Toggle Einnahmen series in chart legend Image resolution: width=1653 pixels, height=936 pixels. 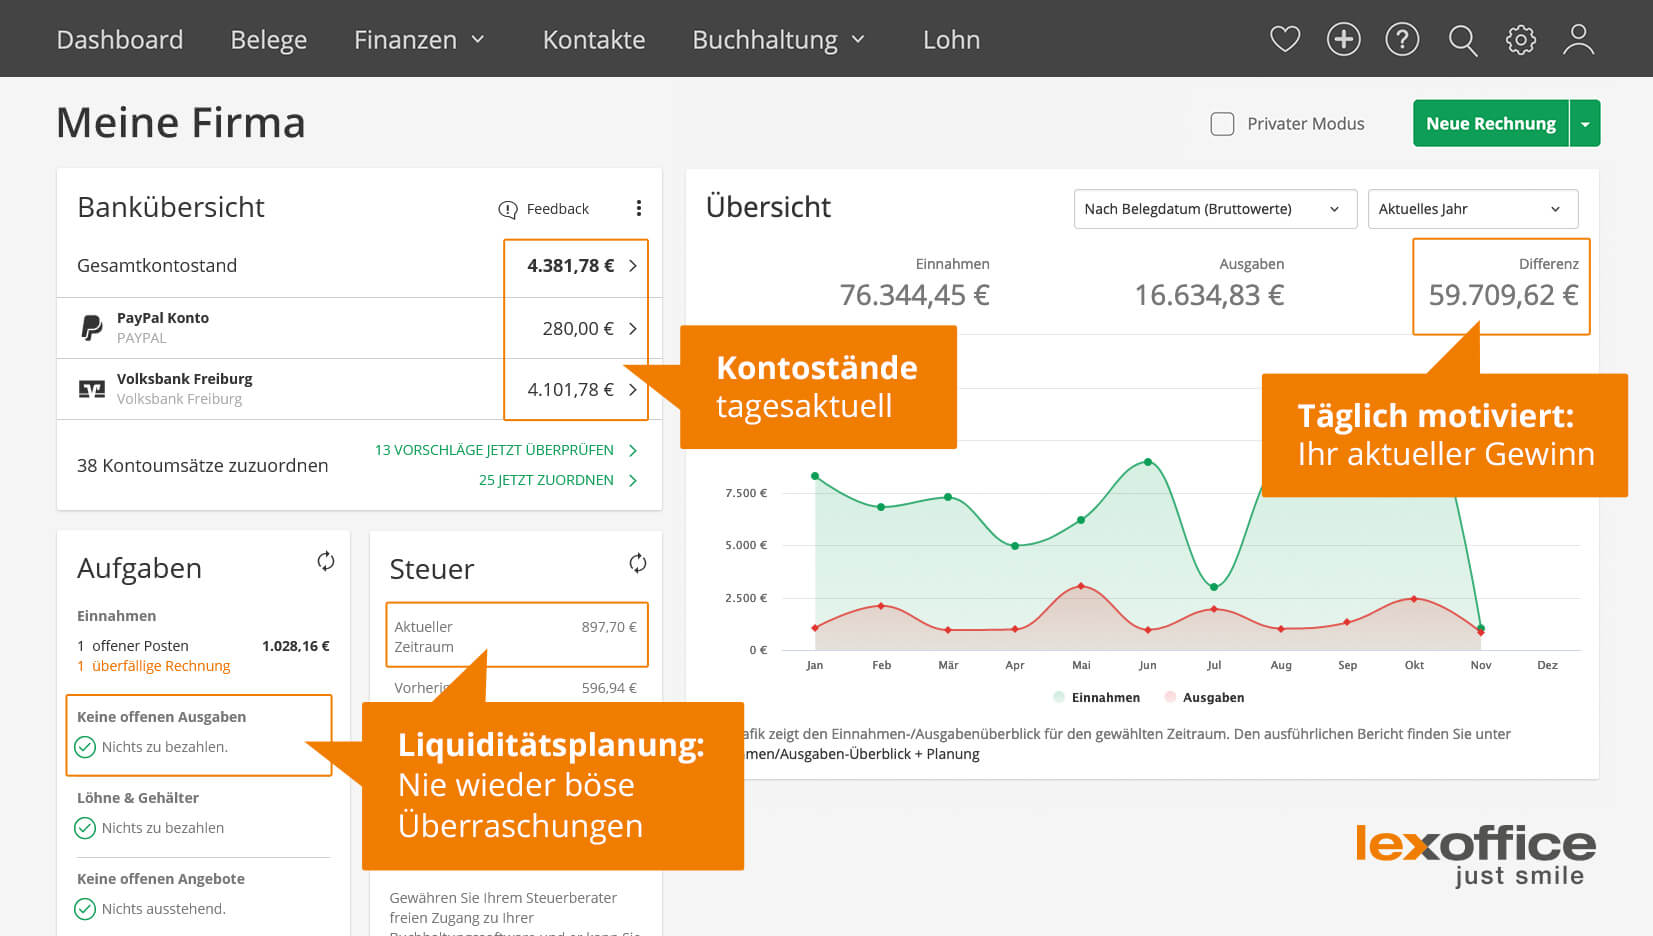point(1096,697)
